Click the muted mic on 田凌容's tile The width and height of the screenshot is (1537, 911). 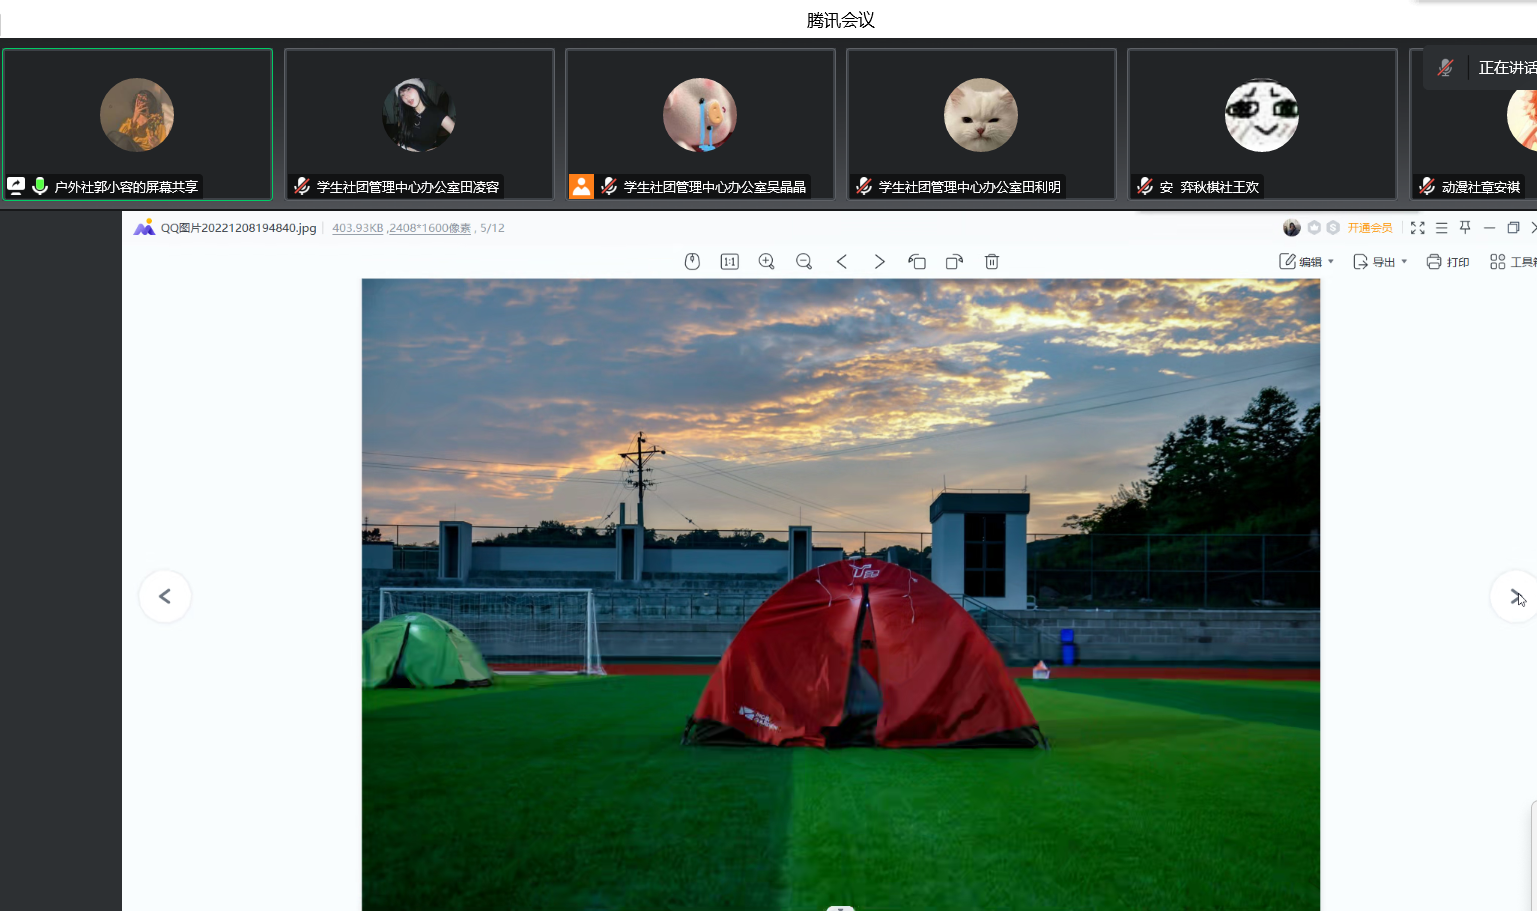pos(302,186)
